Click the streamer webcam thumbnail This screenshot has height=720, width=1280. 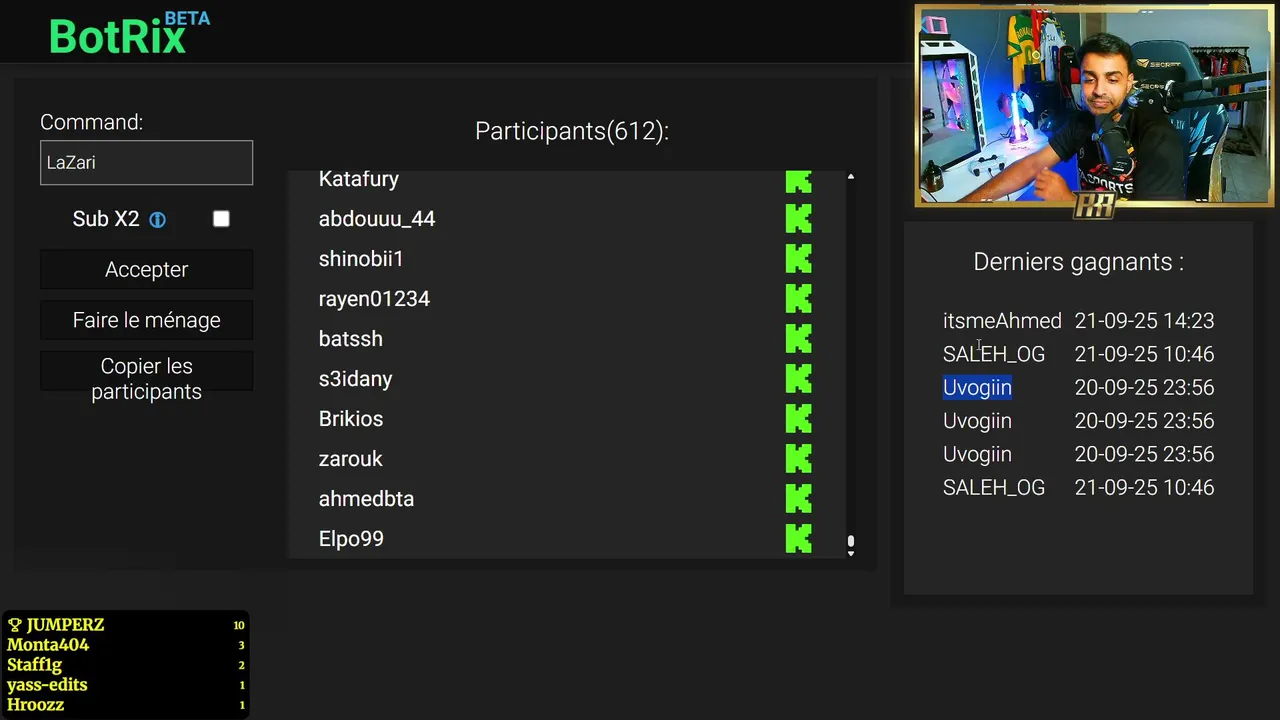pos(1094,105)
